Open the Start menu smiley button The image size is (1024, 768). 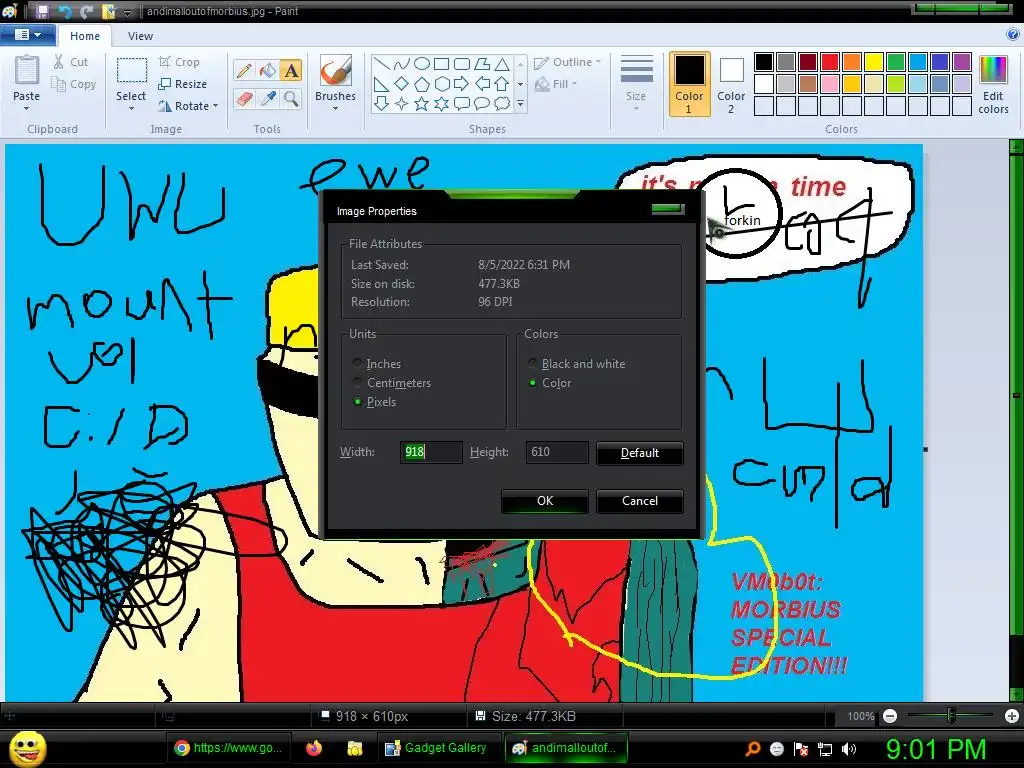tap(27, 749)
